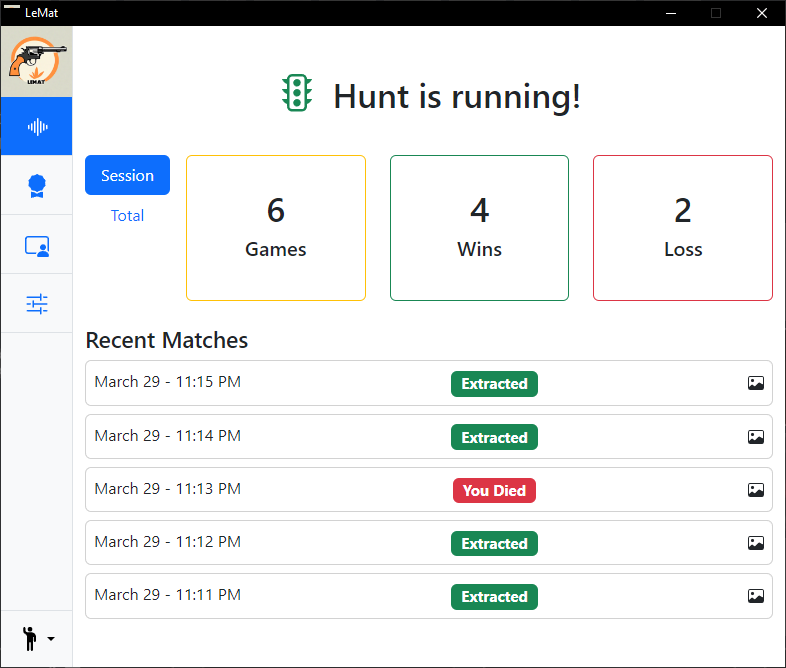
Task: Click Extracted badge on 11:15 PM match
Action: 494,384
